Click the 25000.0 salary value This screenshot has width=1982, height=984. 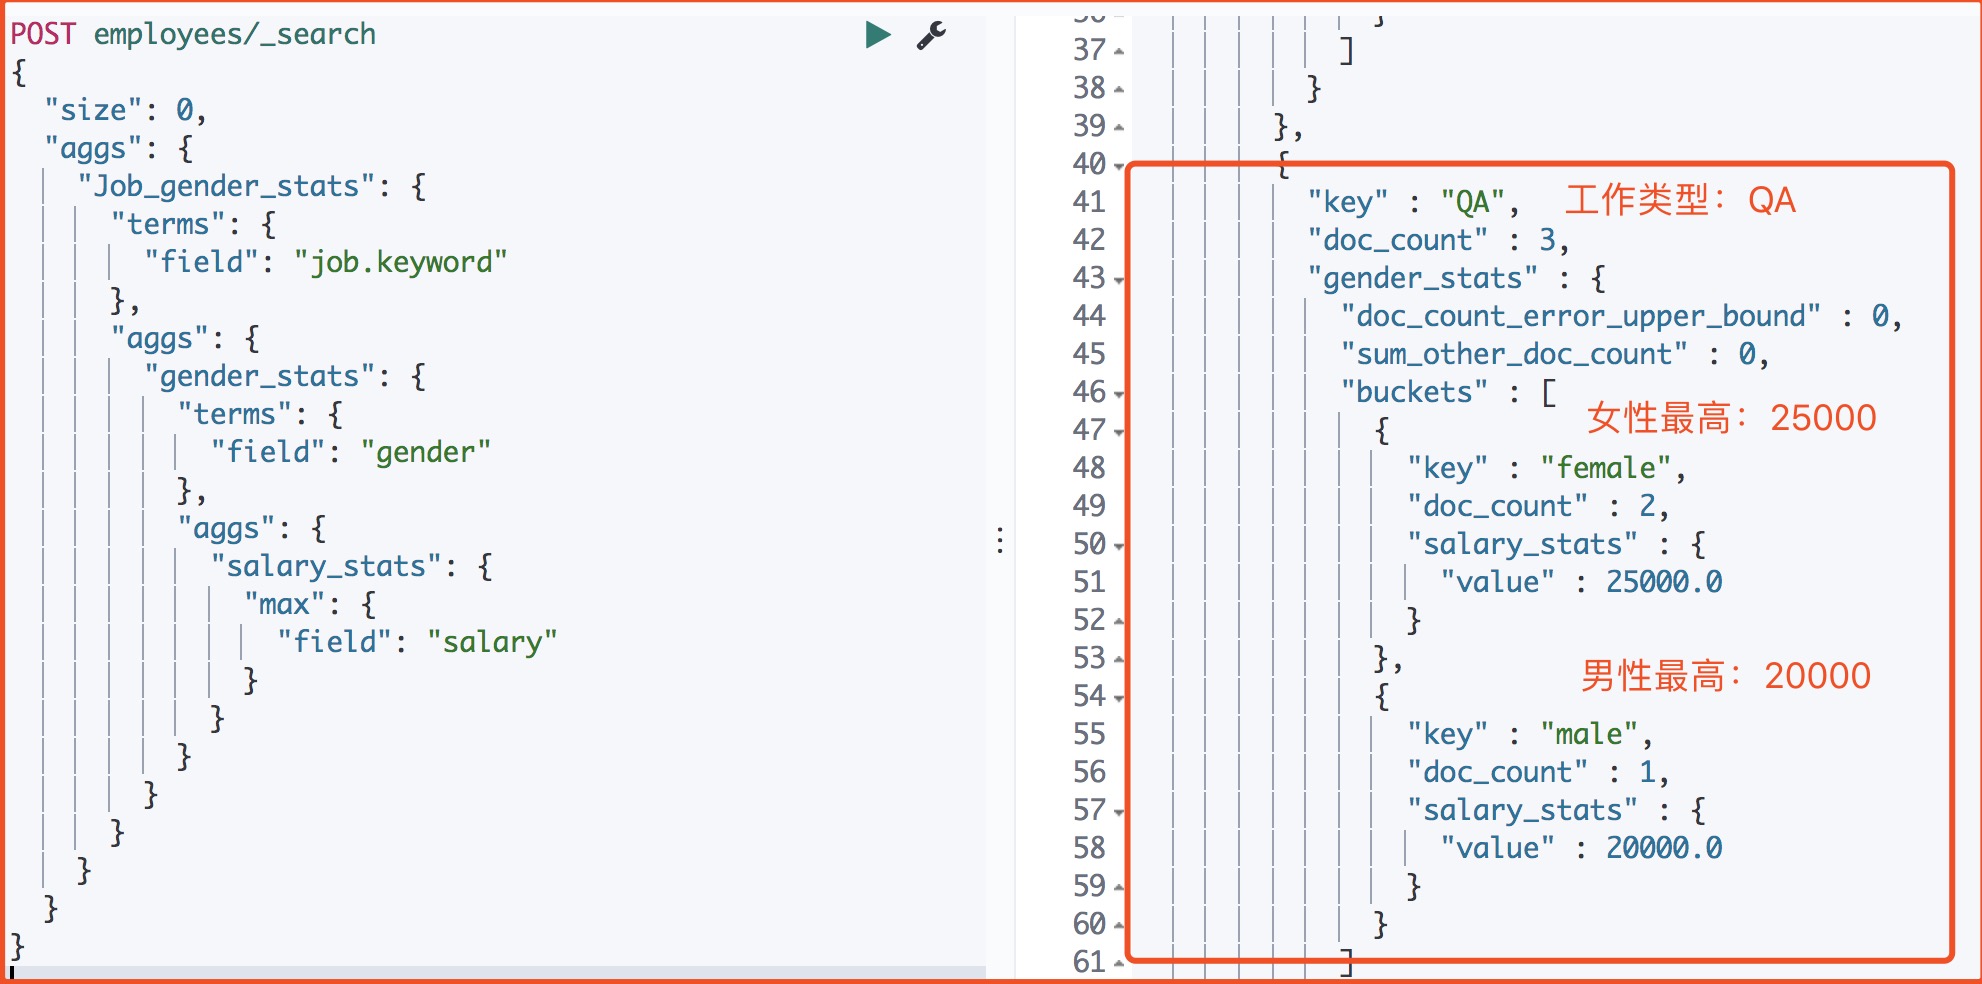pyautogui.click(x=1664, y=582)
